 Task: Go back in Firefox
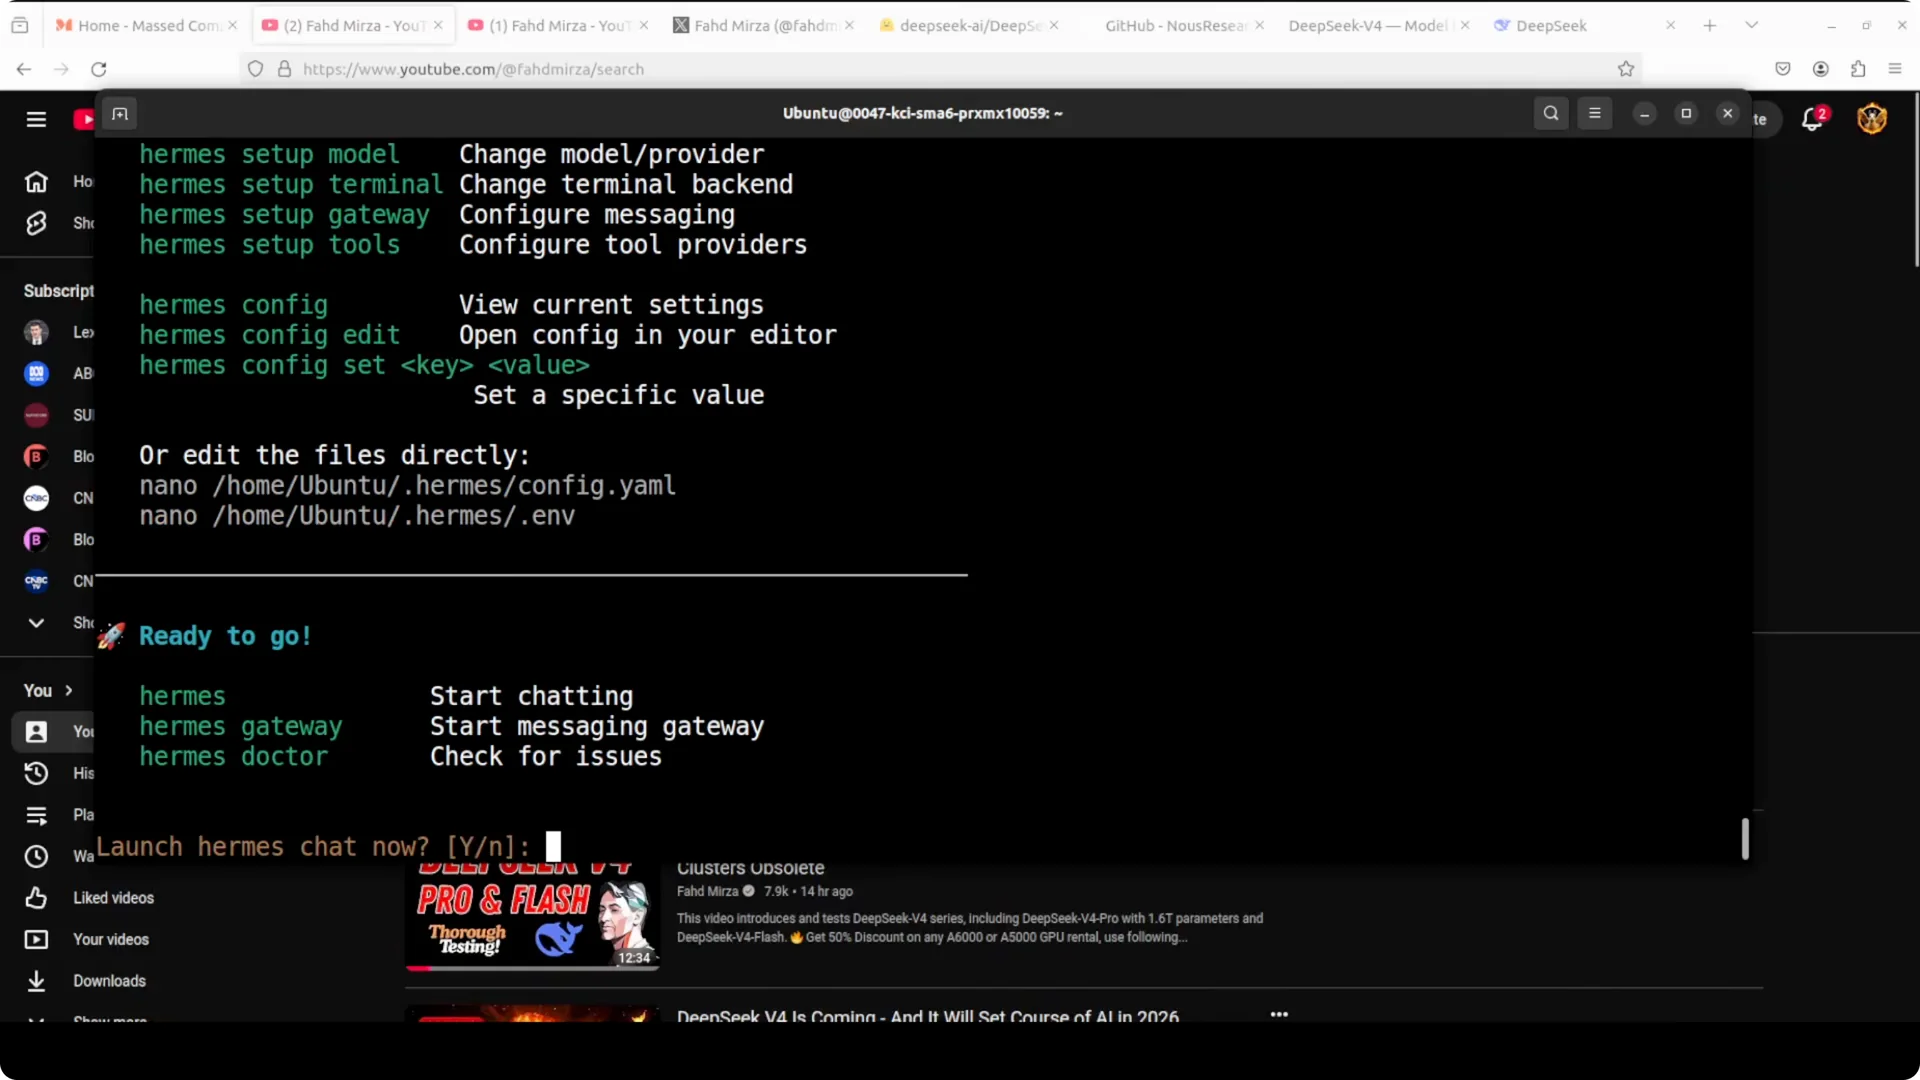point(24,69)
